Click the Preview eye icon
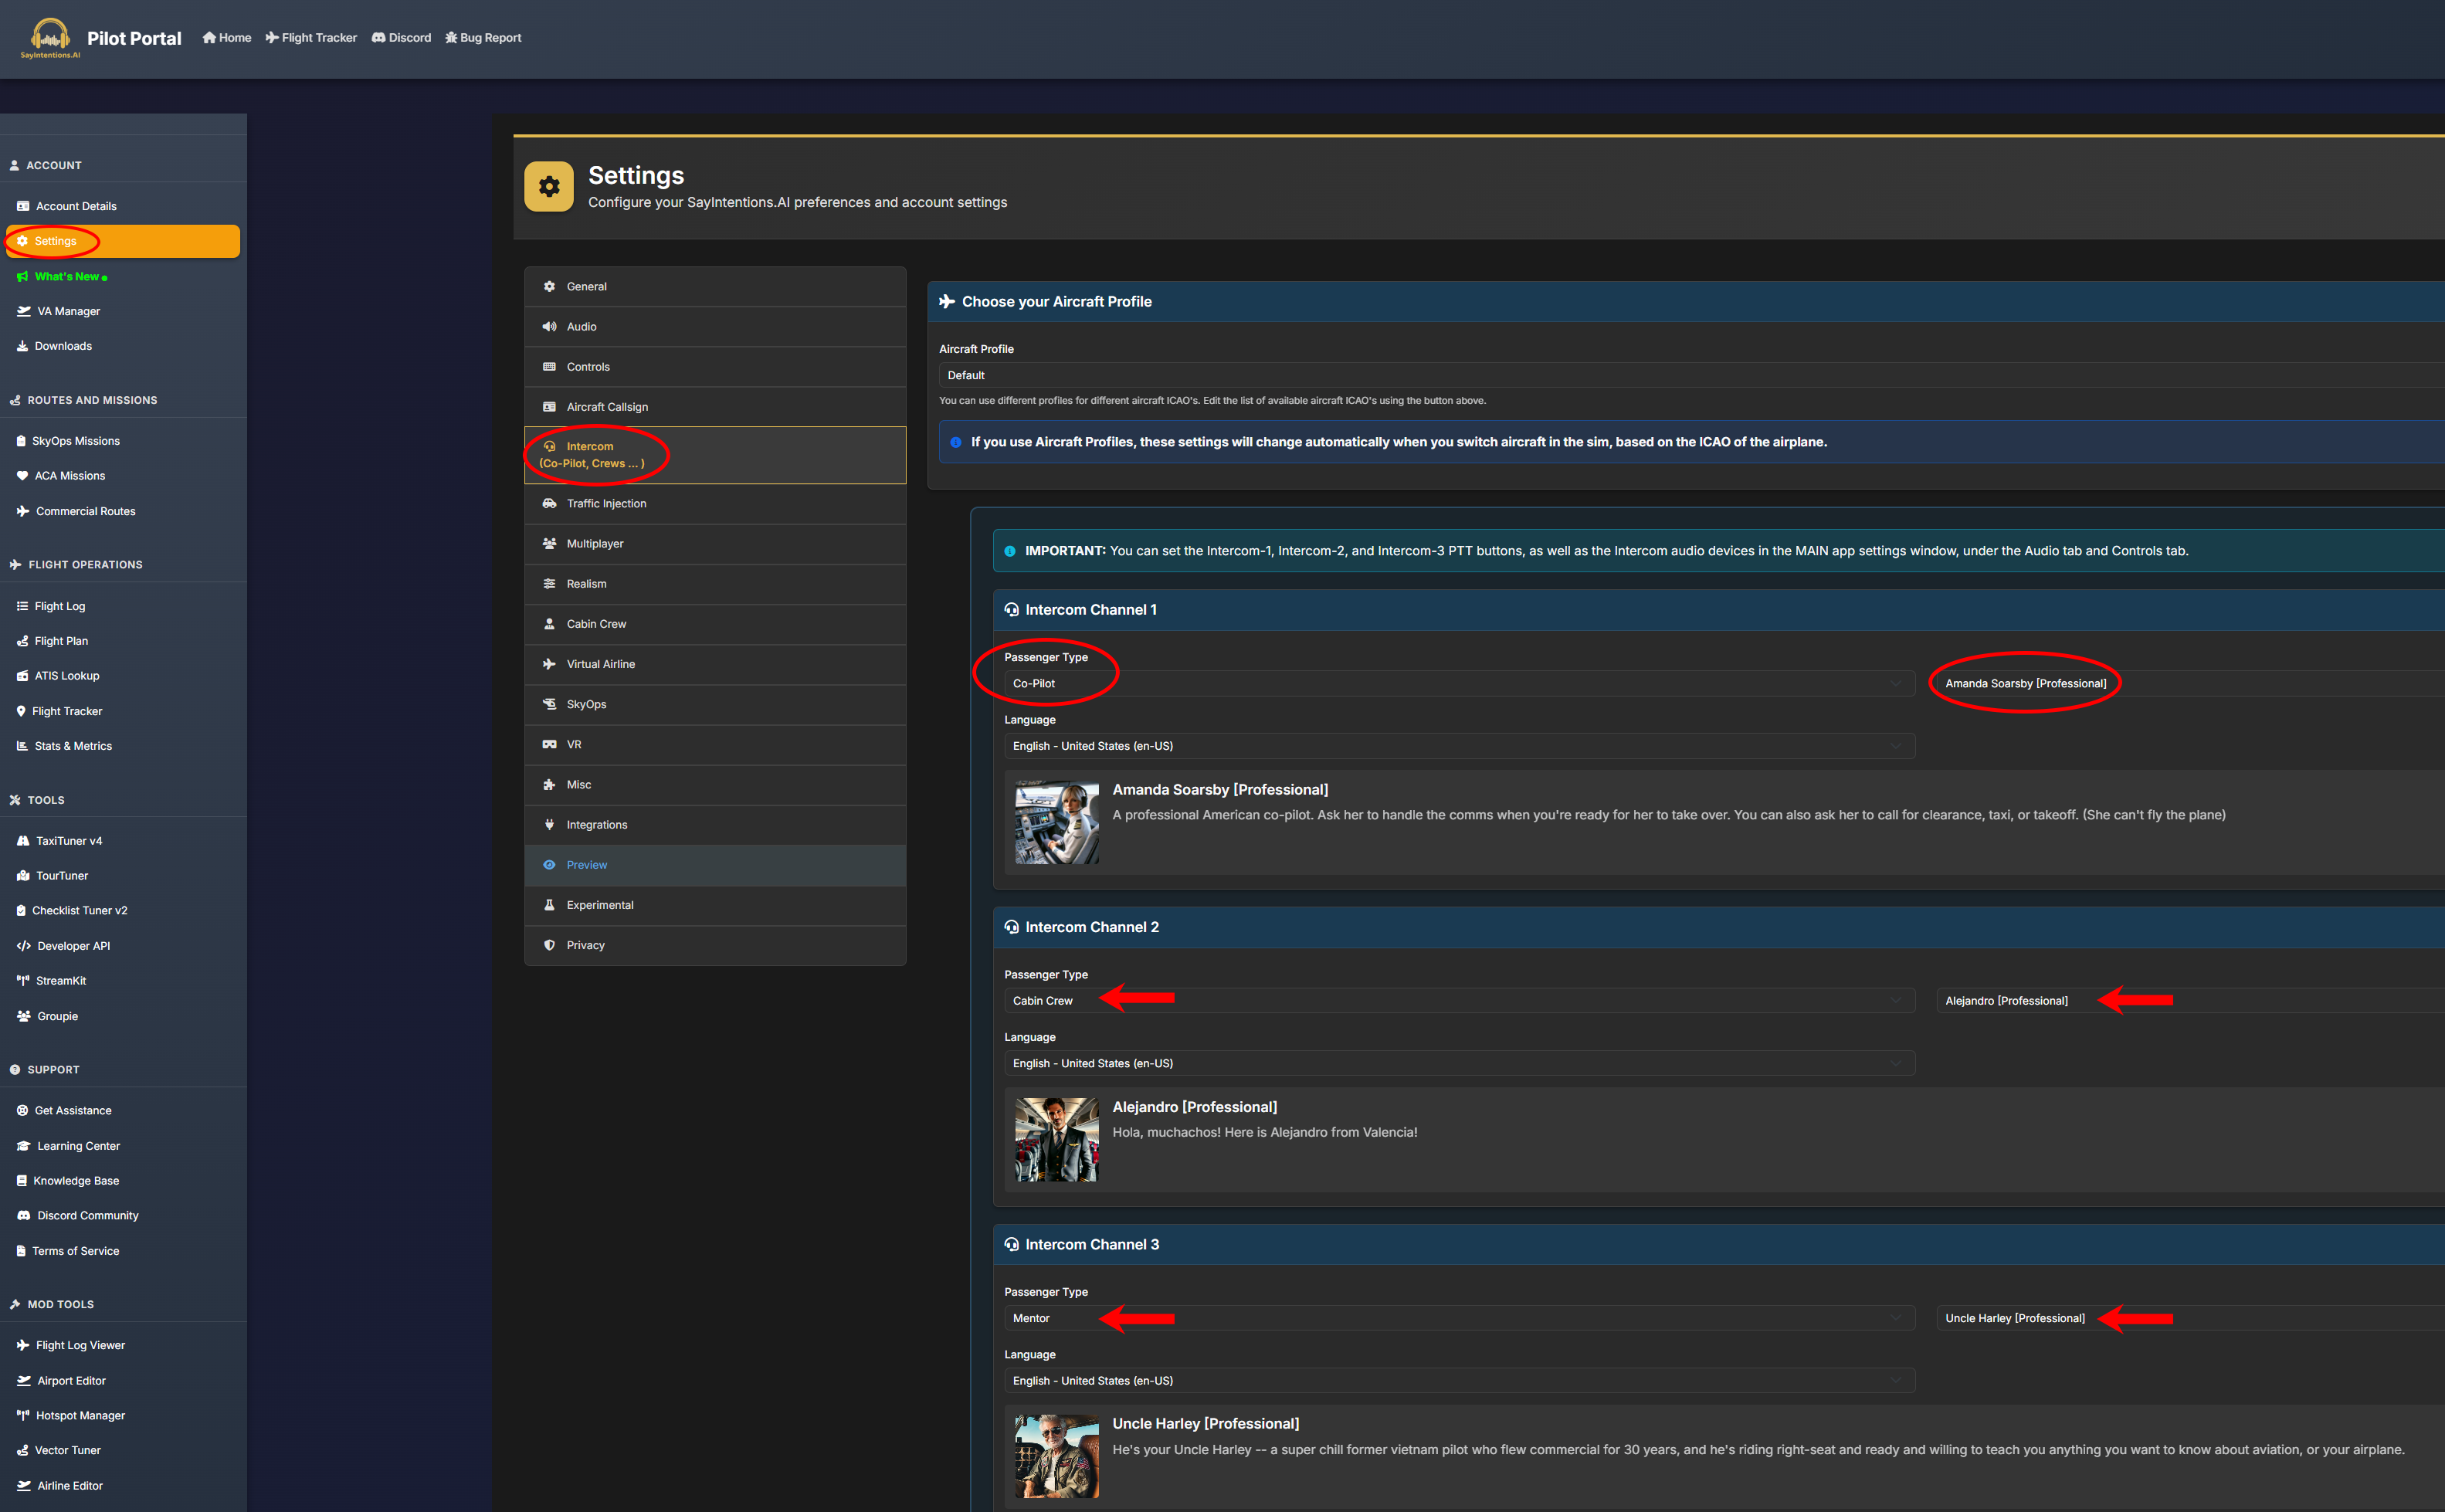The image size is (2445, 1512). pos(549,865)
